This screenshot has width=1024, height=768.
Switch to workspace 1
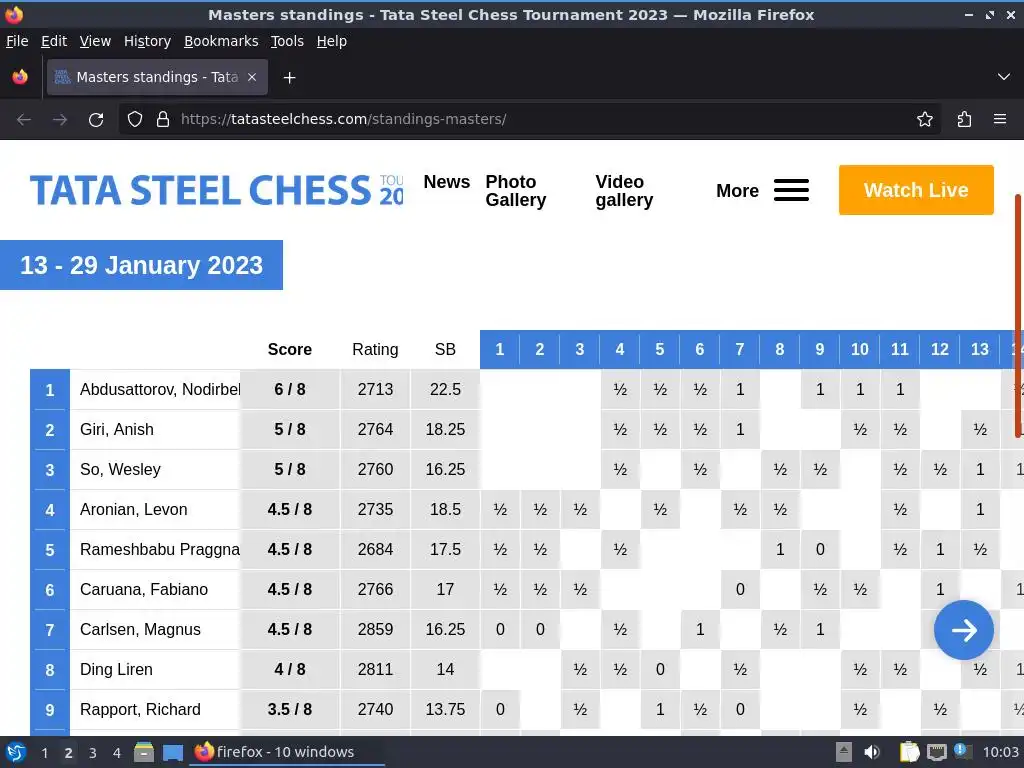tap(44, 753)
